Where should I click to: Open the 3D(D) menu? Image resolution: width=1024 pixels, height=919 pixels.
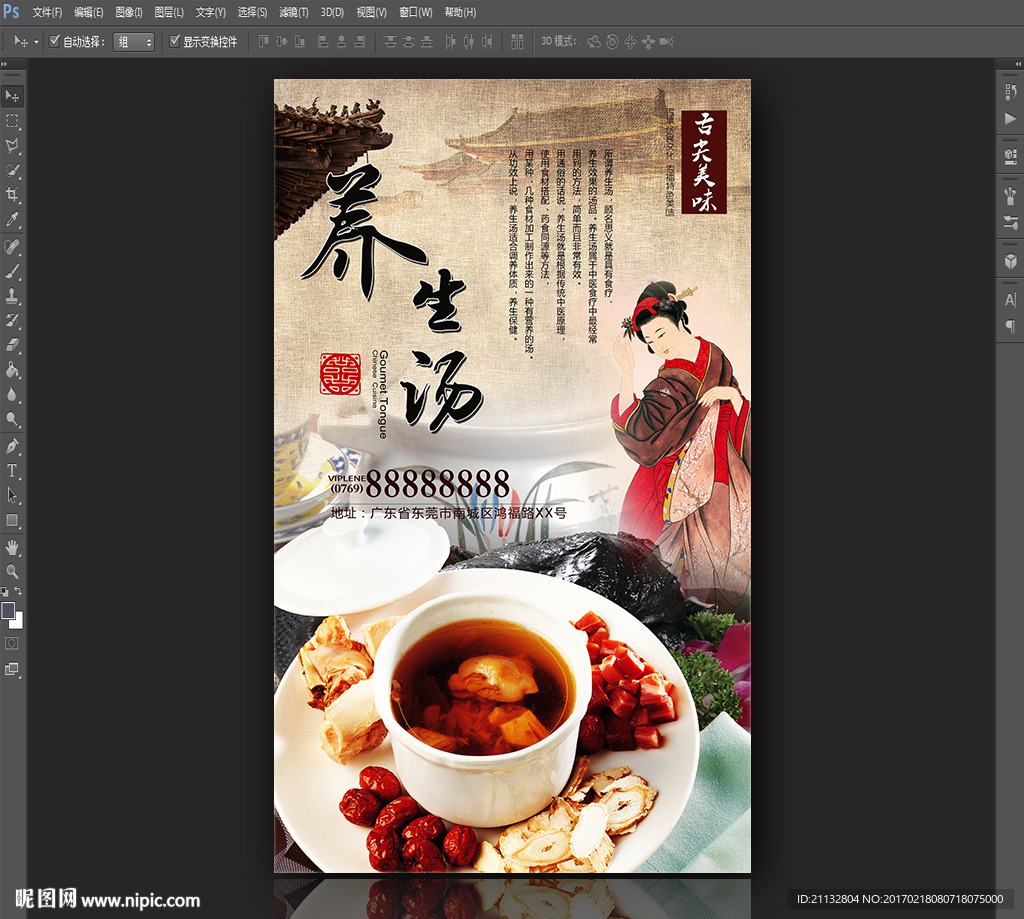click(x=332, y=12)
